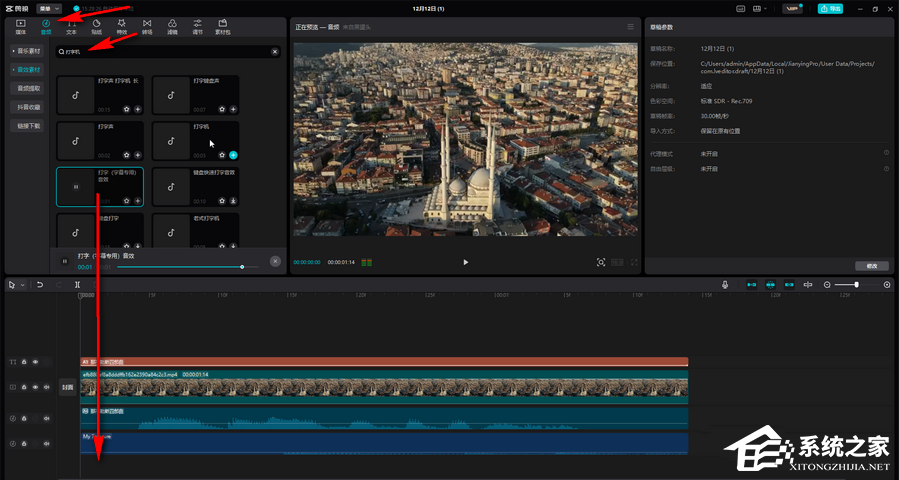Mute the main video track audio
Screen dimensions: 899x480
point(47,386)
